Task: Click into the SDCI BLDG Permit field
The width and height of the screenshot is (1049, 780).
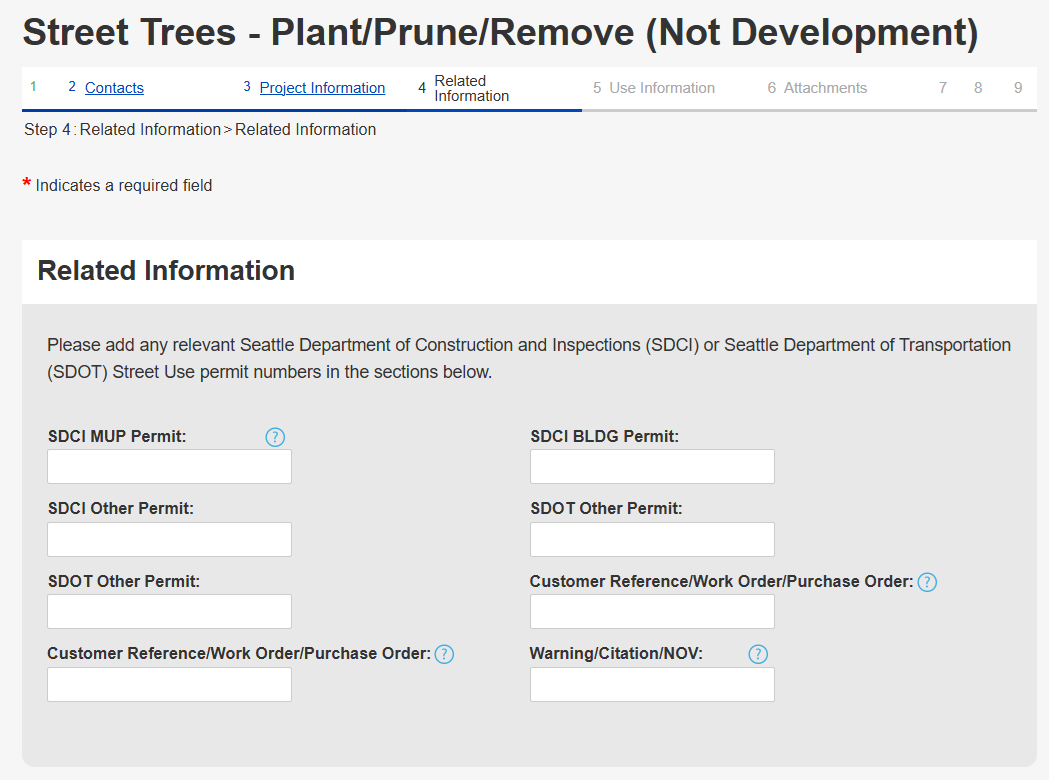Action: 652,467
